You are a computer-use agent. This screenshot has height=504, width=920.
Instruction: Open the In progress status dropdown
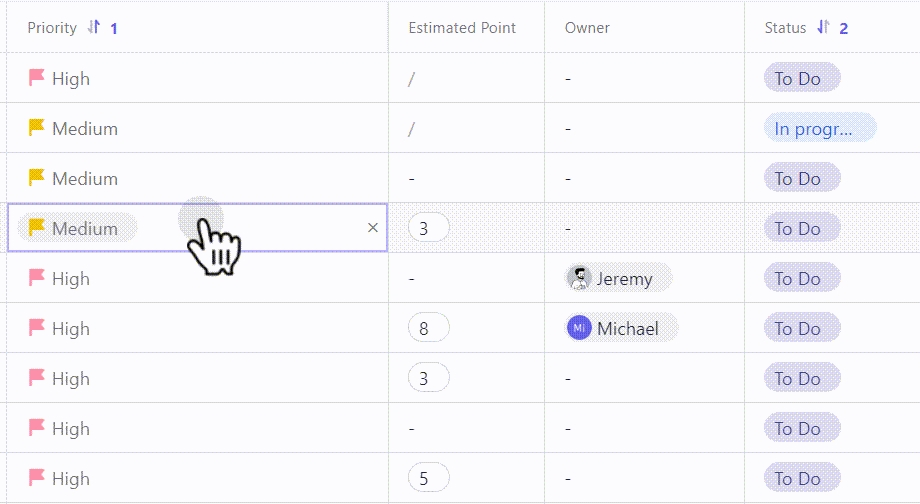819,128
